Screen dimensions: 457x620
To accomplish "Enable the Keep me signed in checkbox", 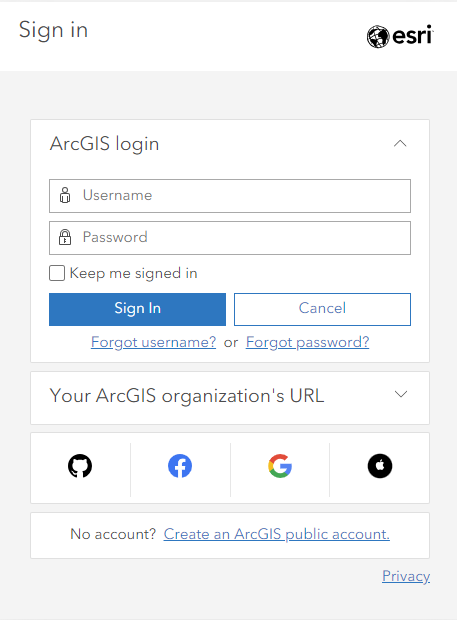I will pyautogui.click(x=57, y=273).
